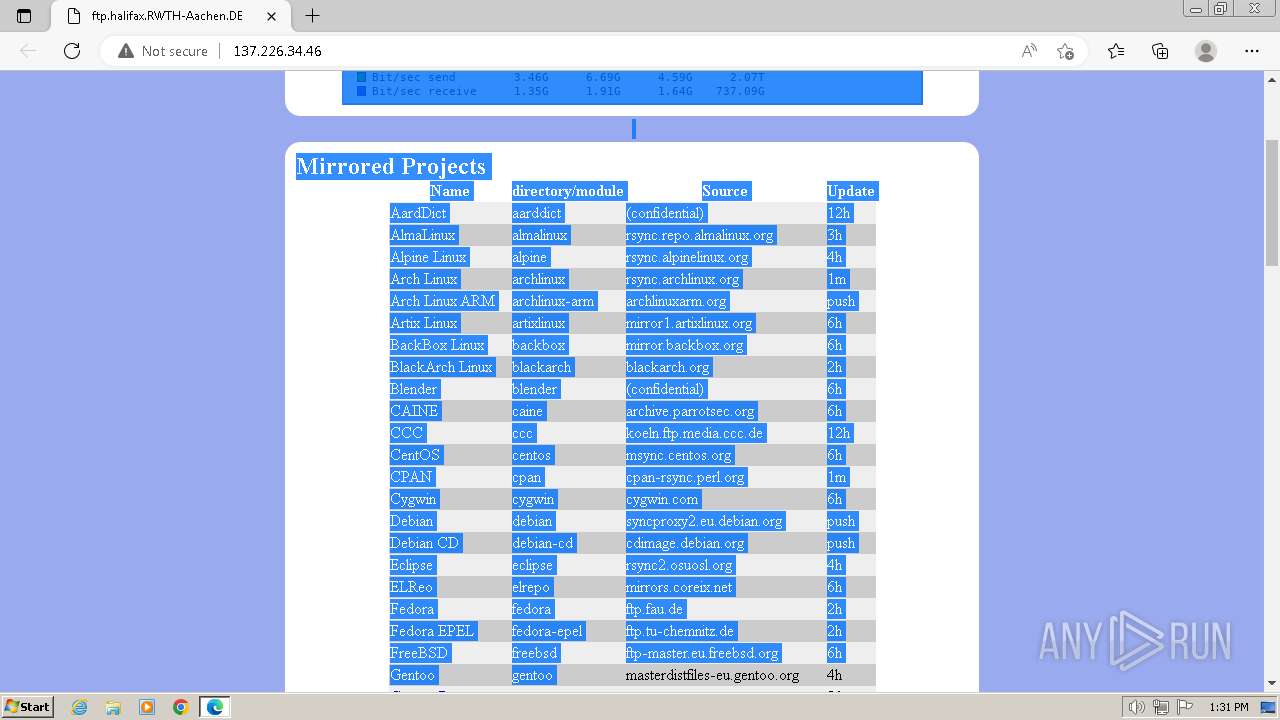Image resolution: width=1280 pixels, height=720 pixels.
Task: Click the BlackArch Linux name cell
Action: tap(442, 367)
